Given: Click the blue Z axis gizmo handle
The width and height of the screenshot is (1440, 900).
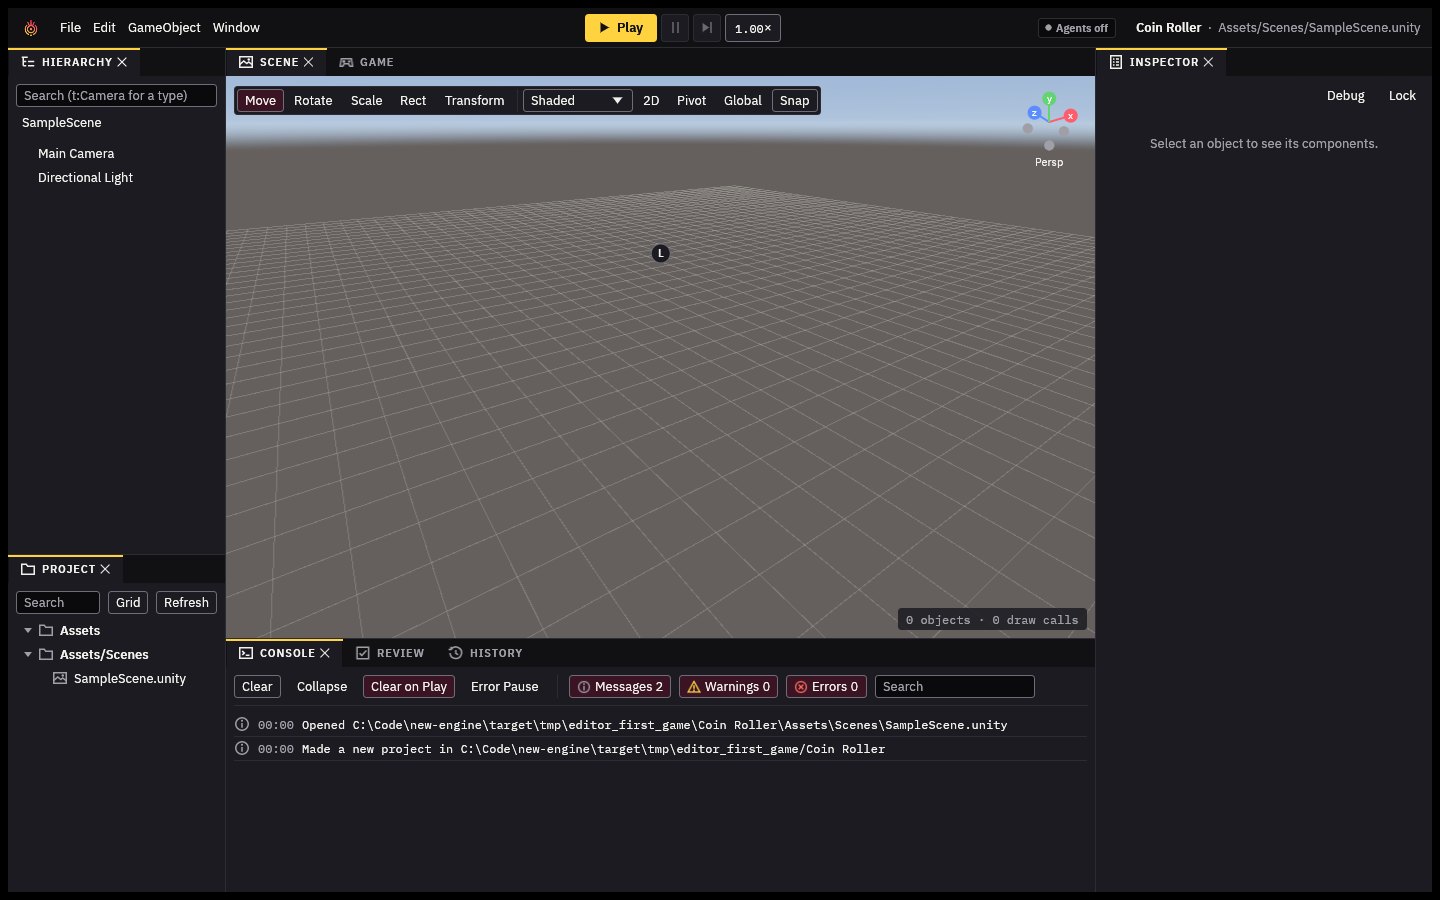Looking at the screenshot, I should pos(1034,113).
